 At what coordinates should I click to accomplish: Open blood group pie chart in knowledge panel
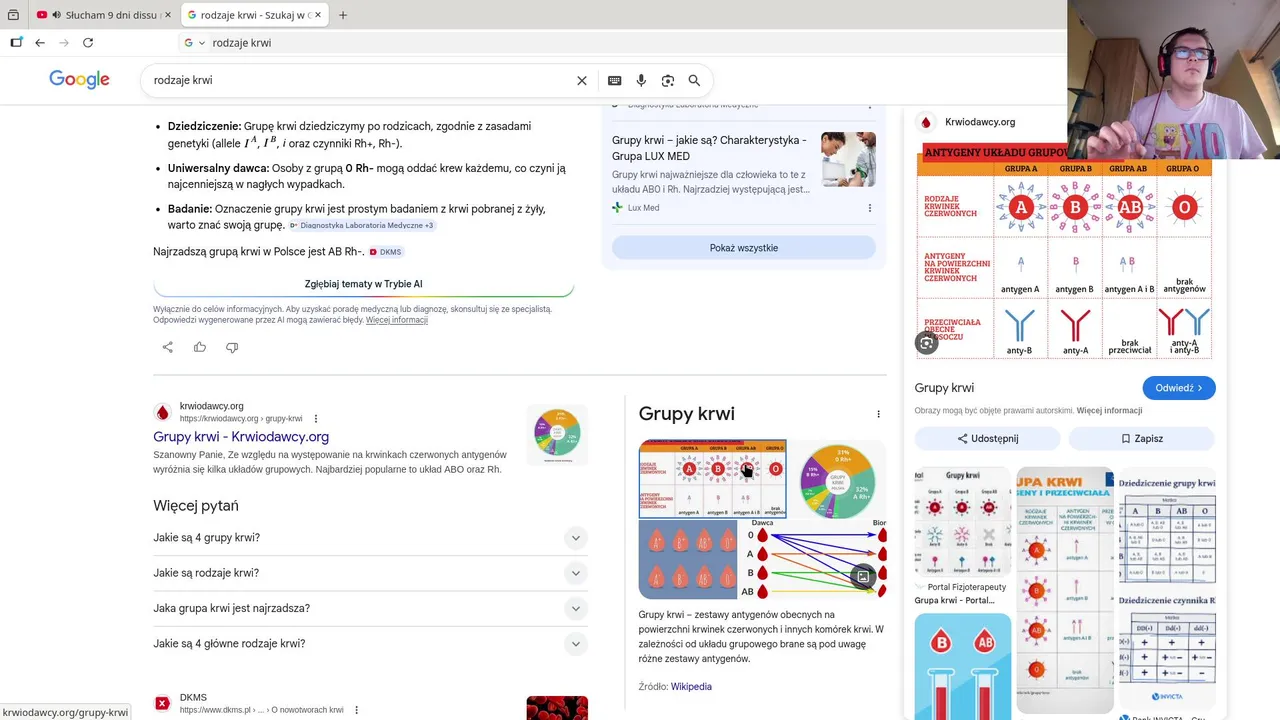[x=838, y=480]
